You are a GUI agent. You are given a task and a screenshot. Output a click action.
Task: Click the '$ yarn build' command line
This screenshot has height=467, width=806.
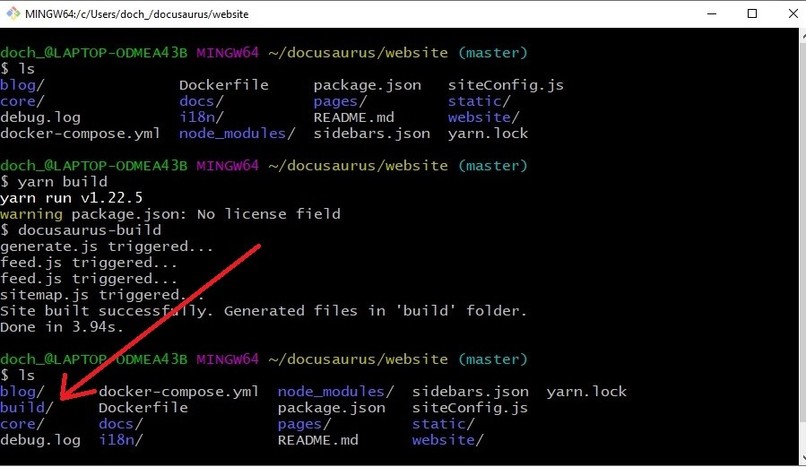pos(54,181)
